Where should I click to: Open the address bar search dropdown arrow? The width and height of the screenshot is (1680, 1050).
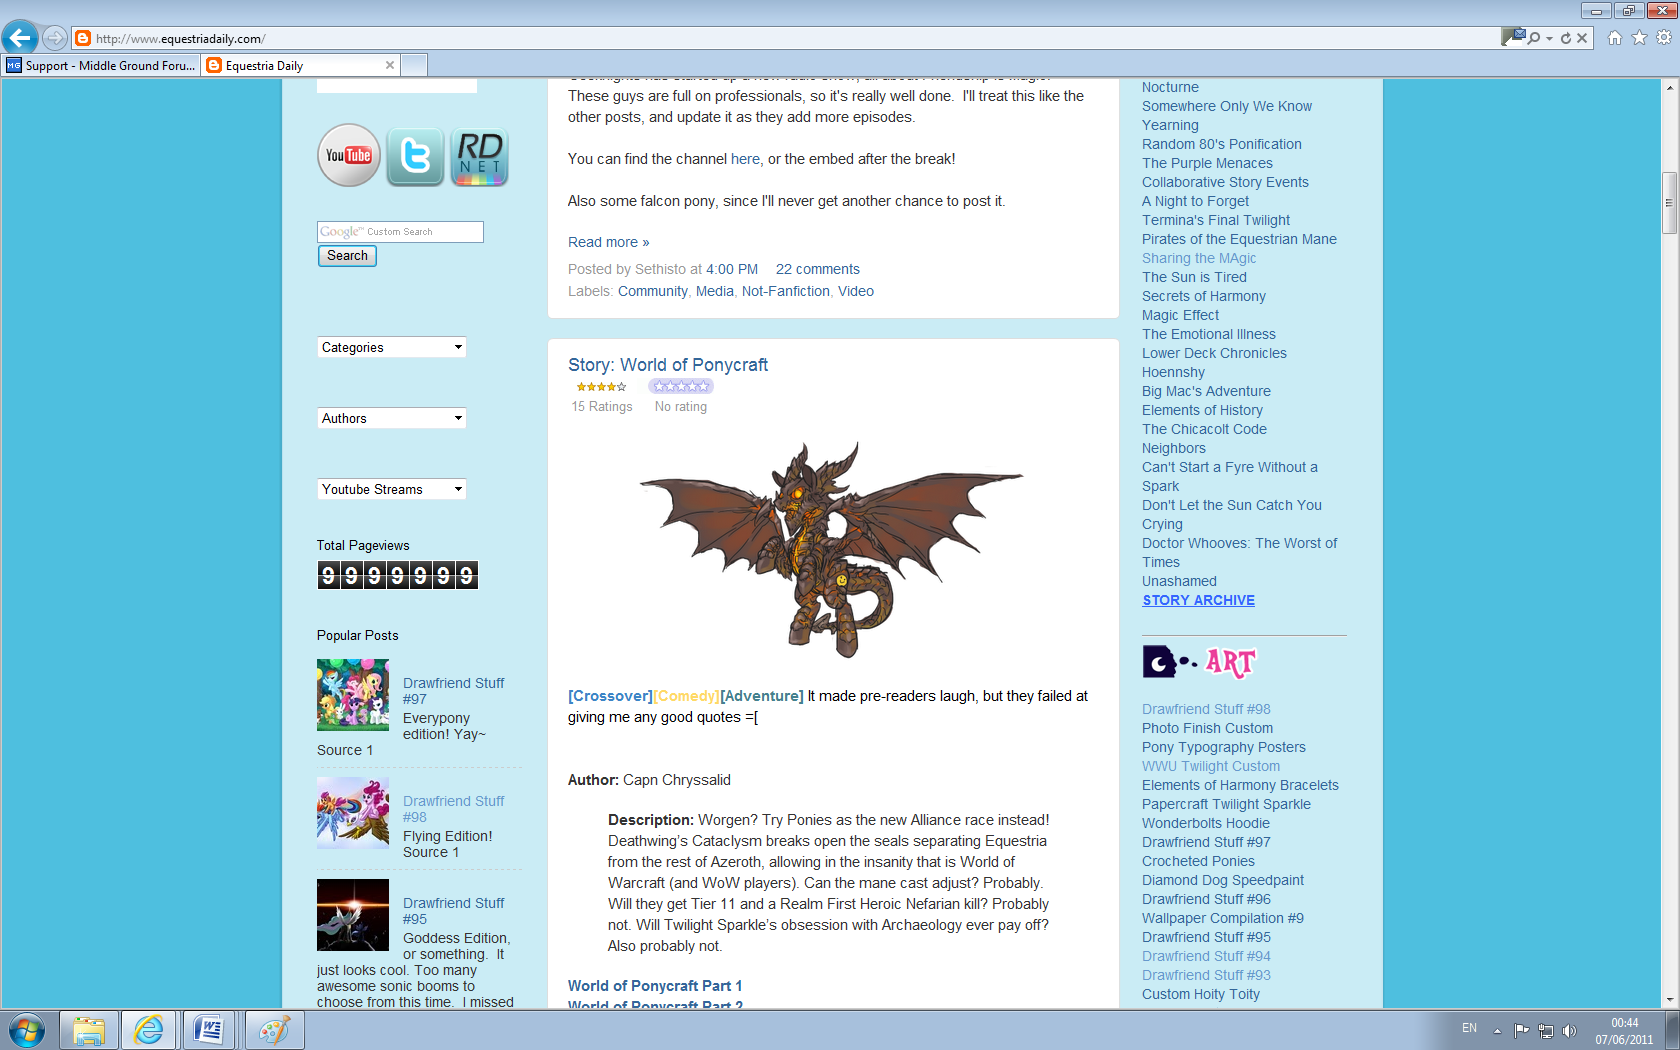[x=1549, y=38]
